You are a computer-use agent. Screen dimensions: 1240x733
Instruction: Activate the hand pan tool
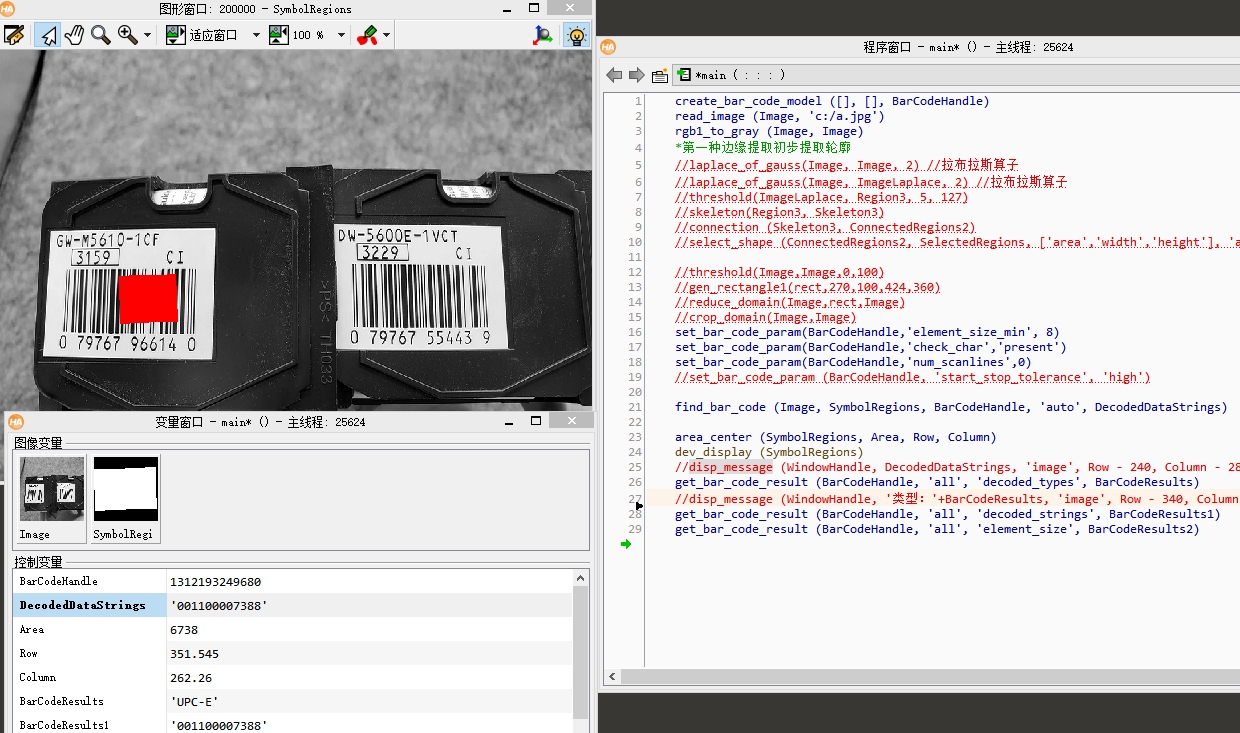click(74, 35)
